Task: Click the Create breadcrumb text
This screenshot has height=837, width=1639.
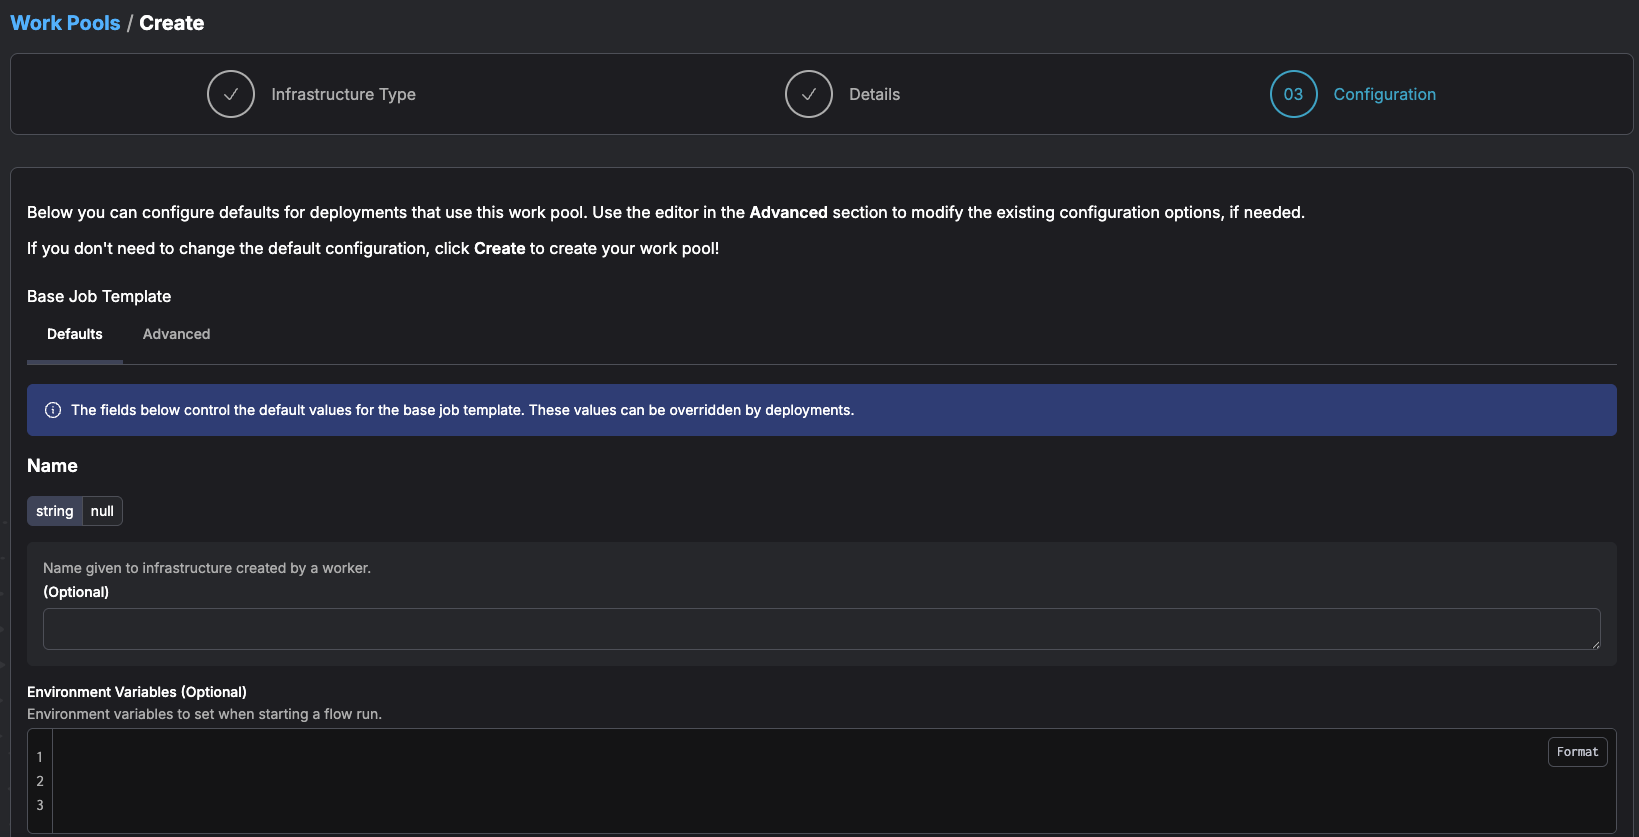Action: pos(172,23)
